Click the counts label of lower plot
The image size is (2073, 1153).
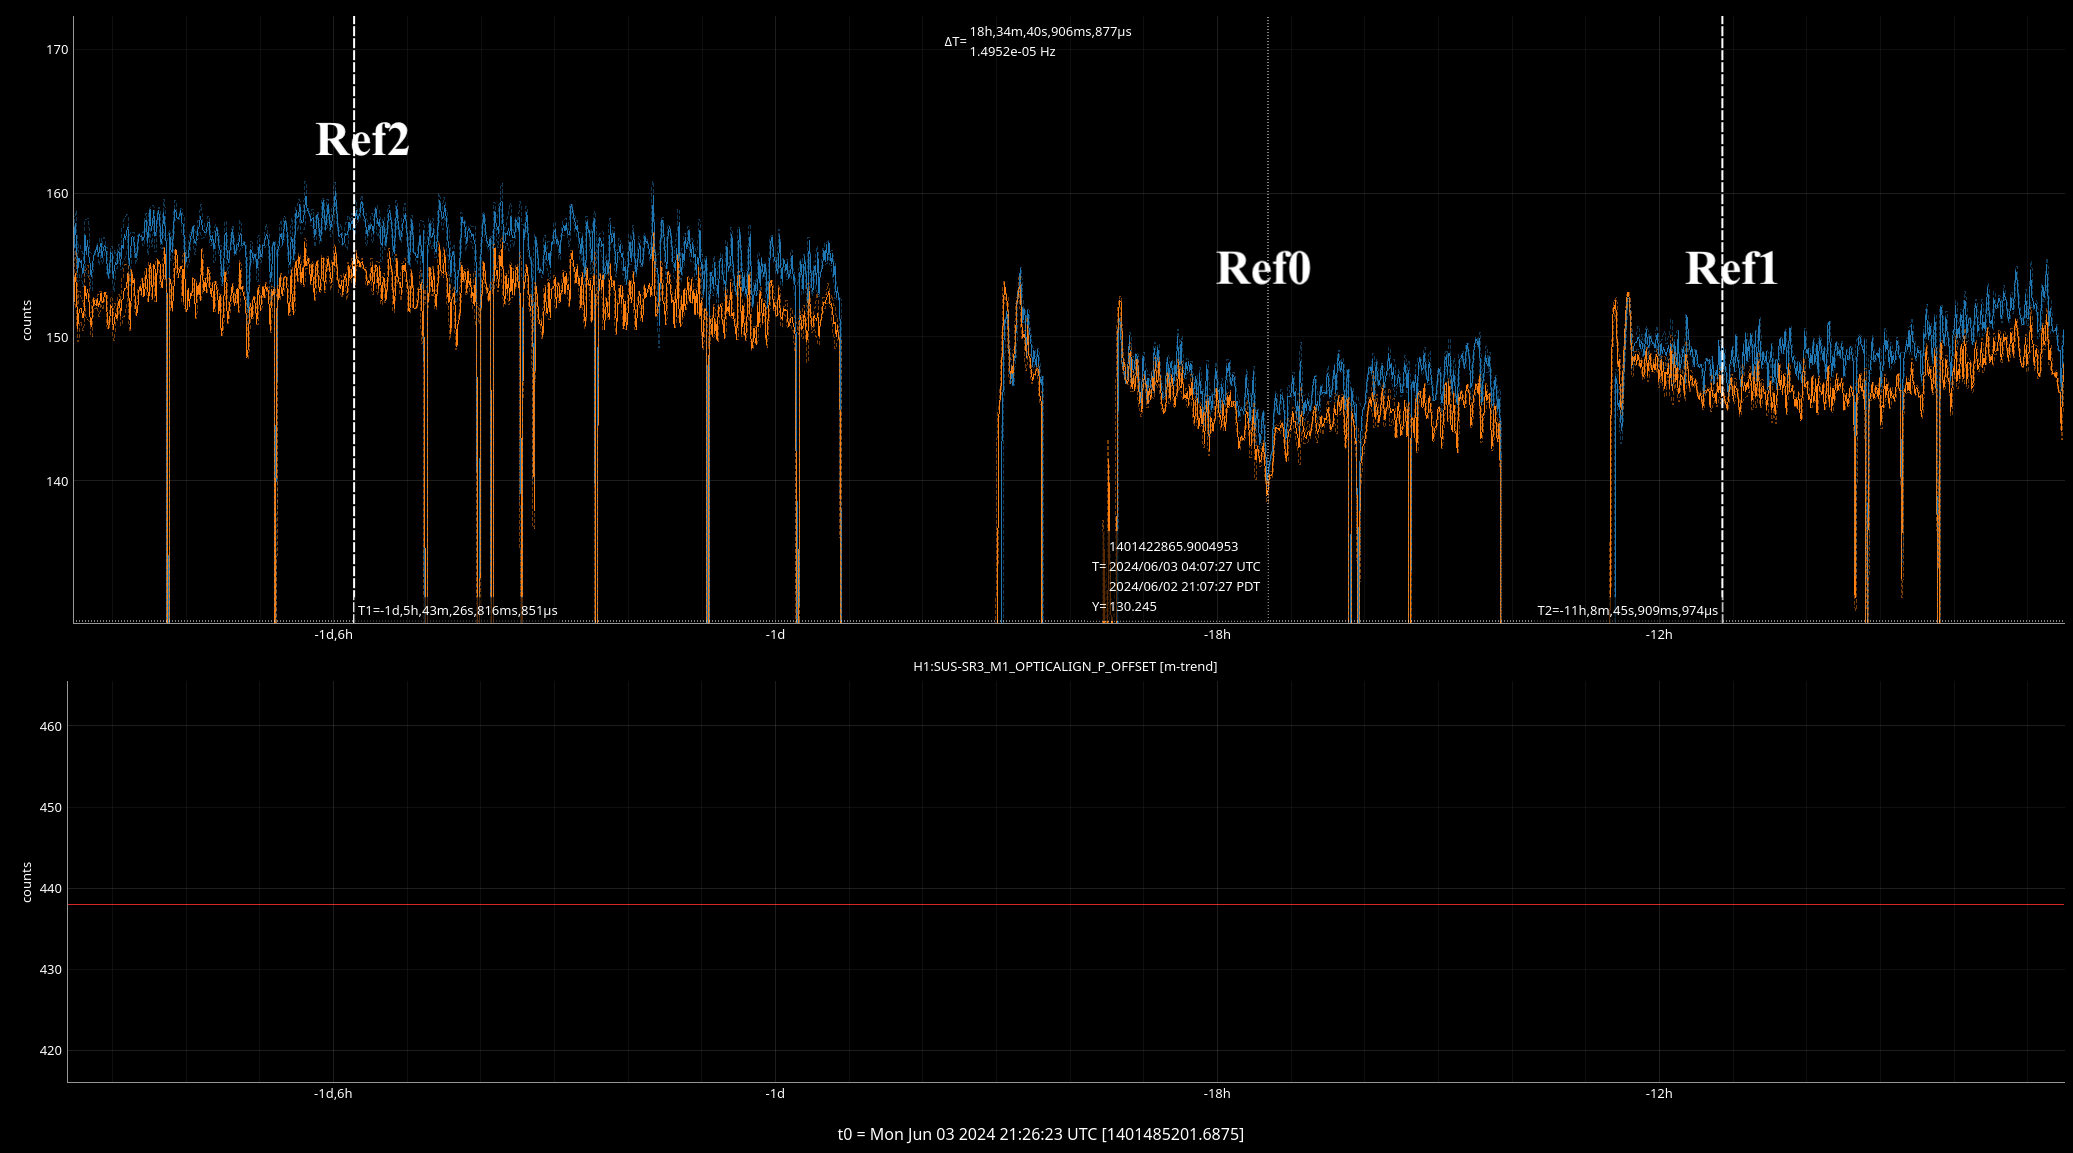[x=27, y=882]
